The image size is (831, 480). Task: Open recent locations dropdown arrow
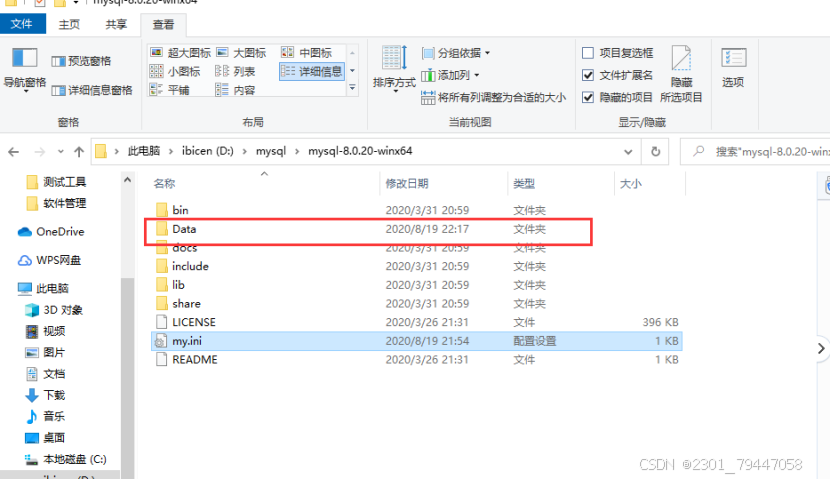[x=60, y=152]
